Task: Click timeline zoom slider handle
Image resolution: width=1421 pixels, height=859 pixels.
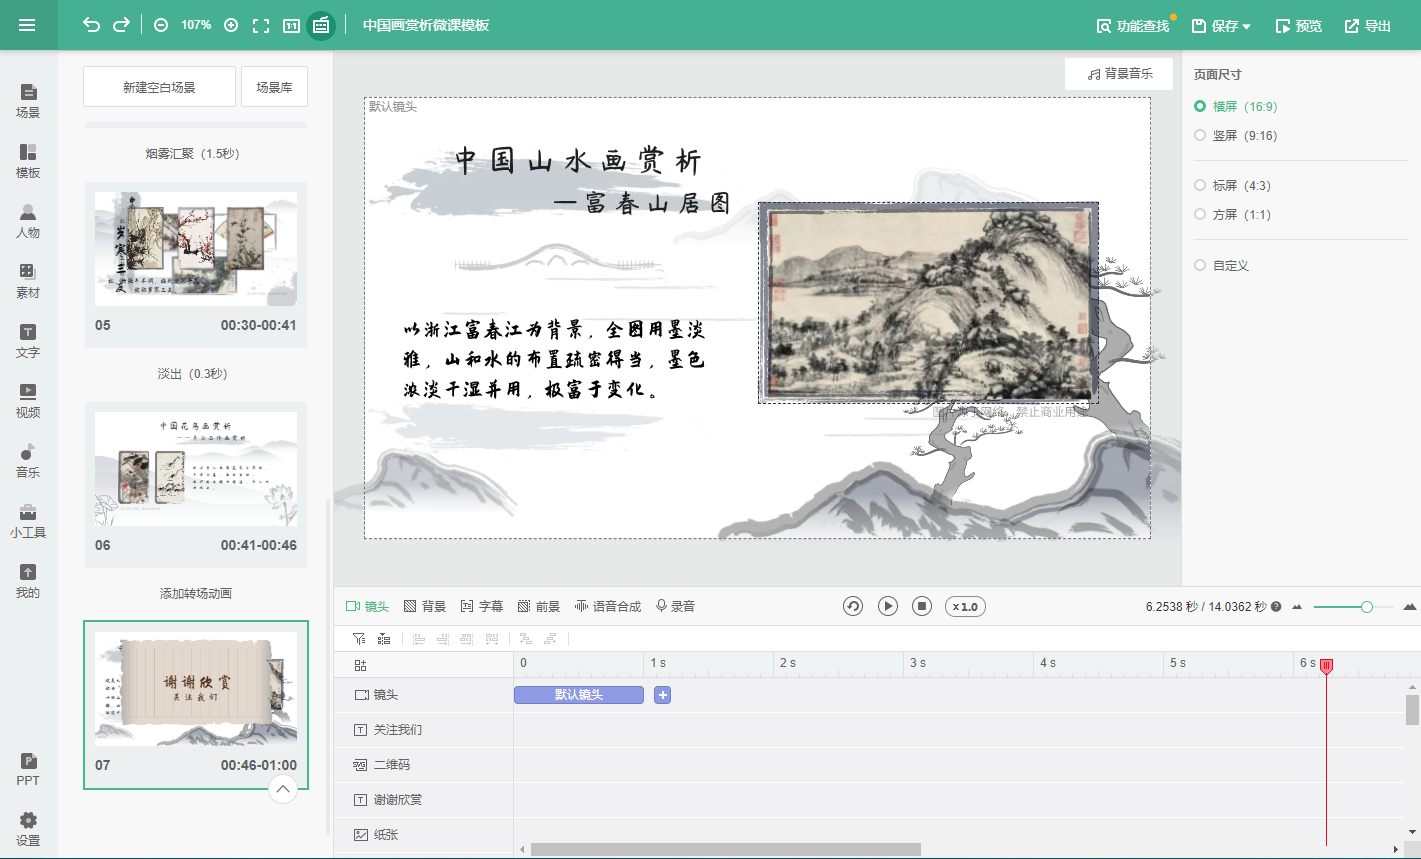Action: tap(1366, 606)
